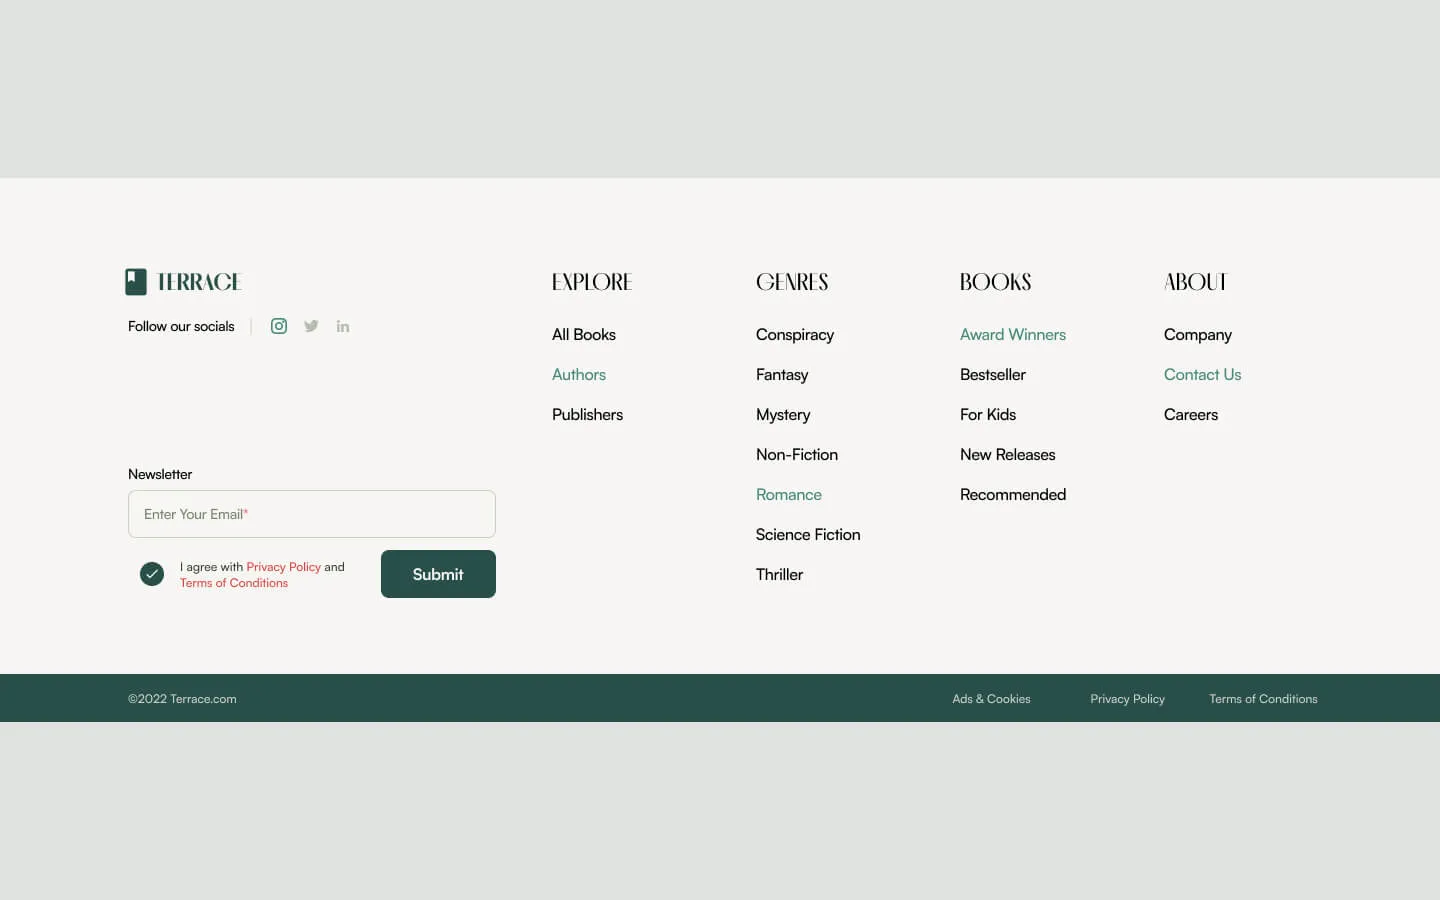Click the Terrace book logo
Viewport: 1440px width, 900px height.
[136, 282]
